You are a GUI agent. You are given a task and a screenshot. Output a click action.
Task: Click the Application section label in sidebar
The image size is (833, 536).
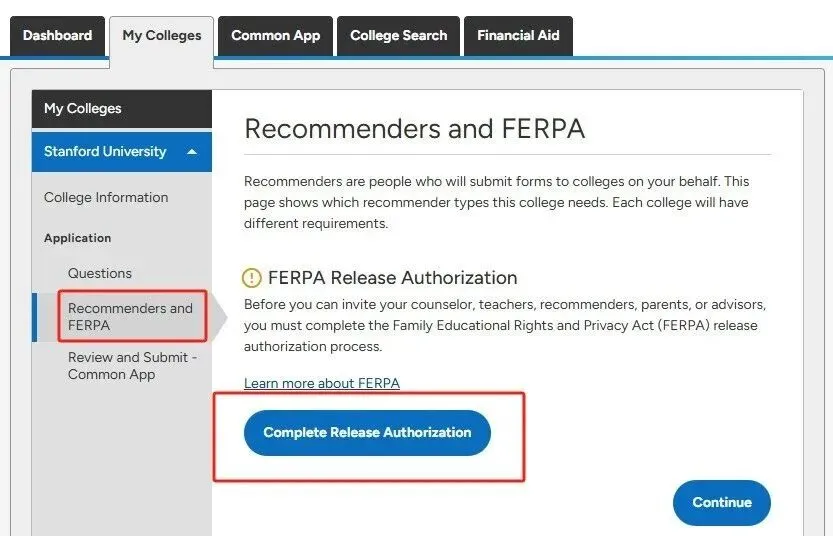click(78, 238)
